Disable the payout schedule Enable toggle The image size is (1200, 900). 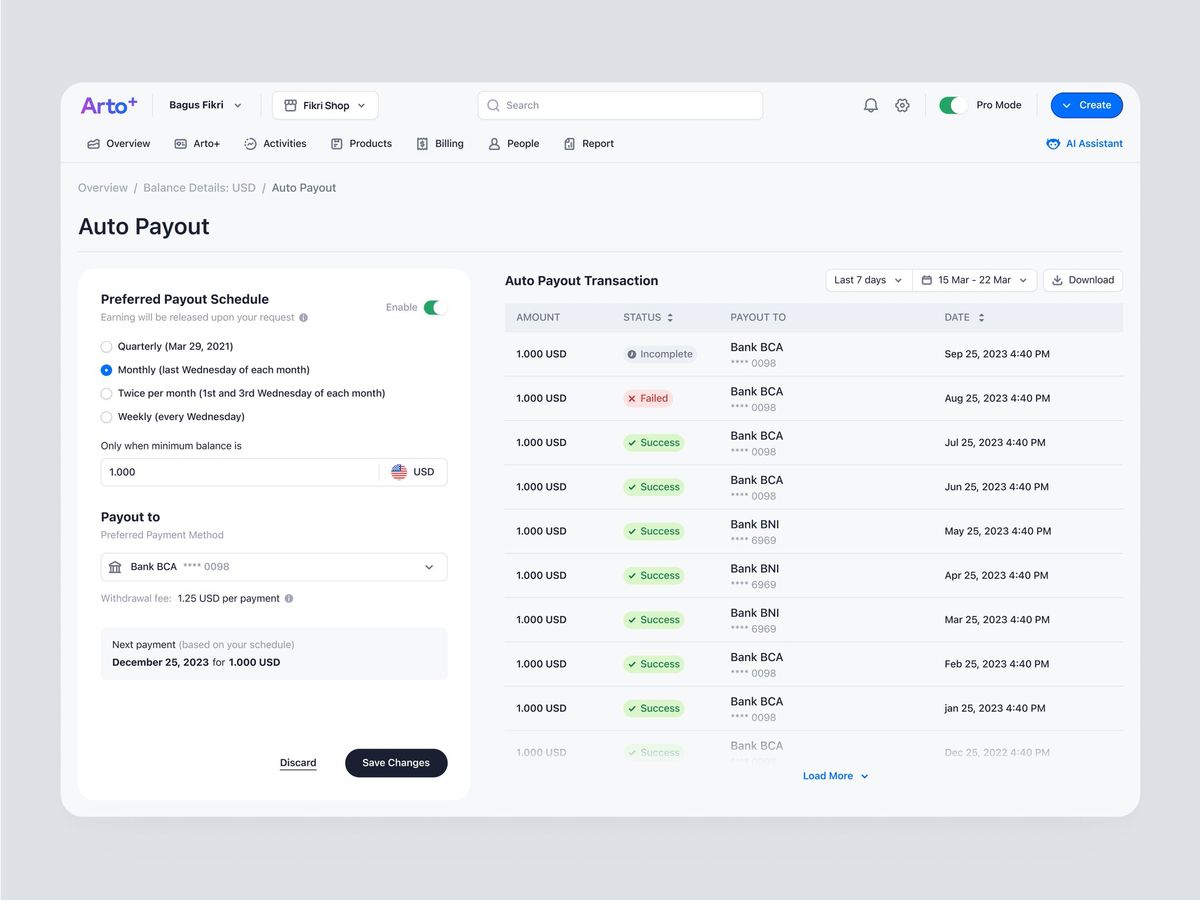pos(432,308)
